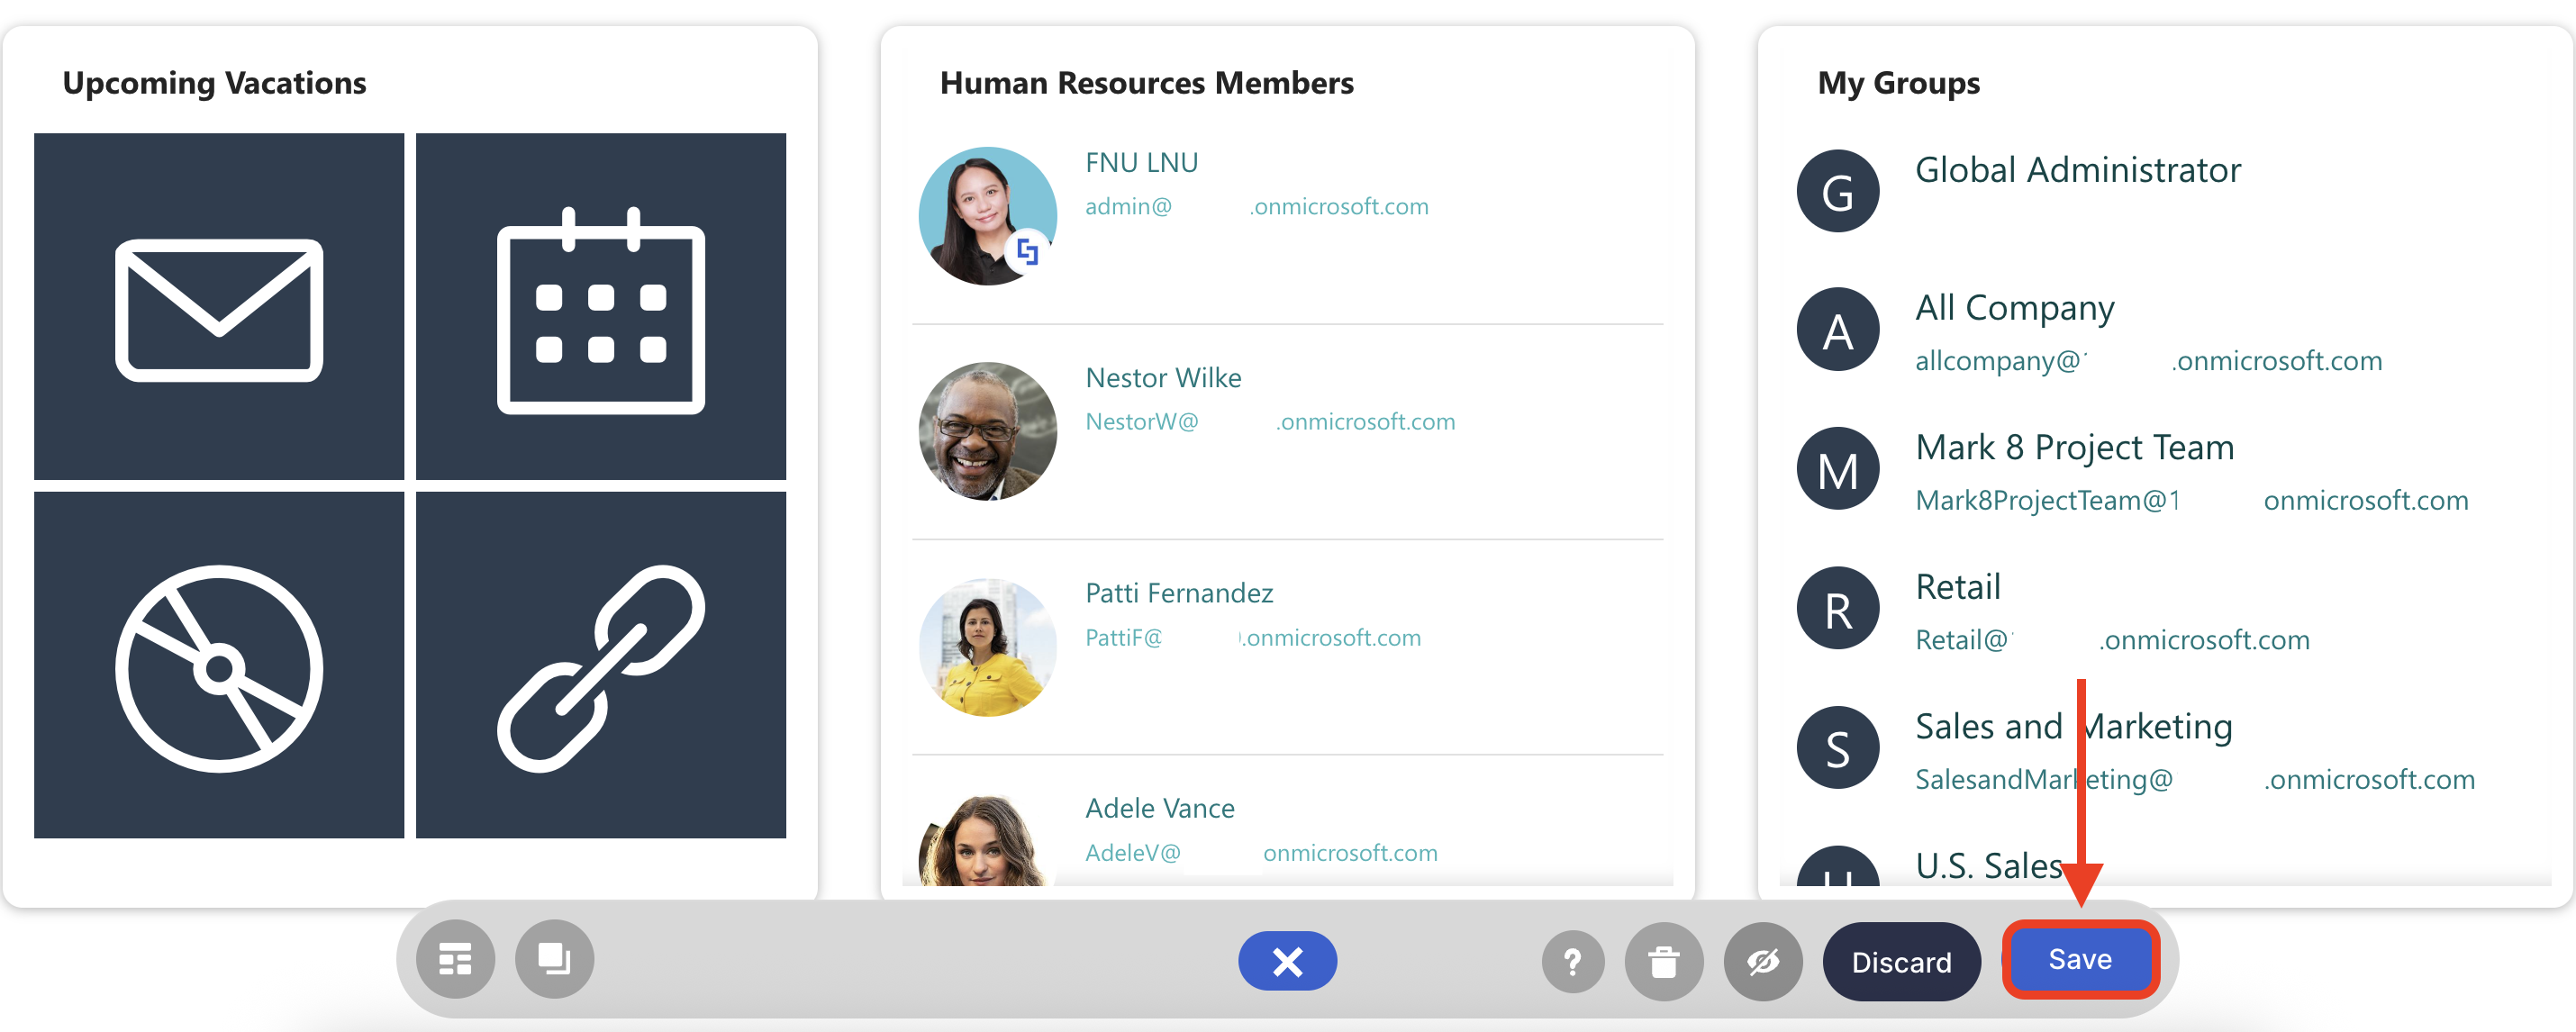Open the Global Administrator group

pyautogui.click(x=2077, y=171)
